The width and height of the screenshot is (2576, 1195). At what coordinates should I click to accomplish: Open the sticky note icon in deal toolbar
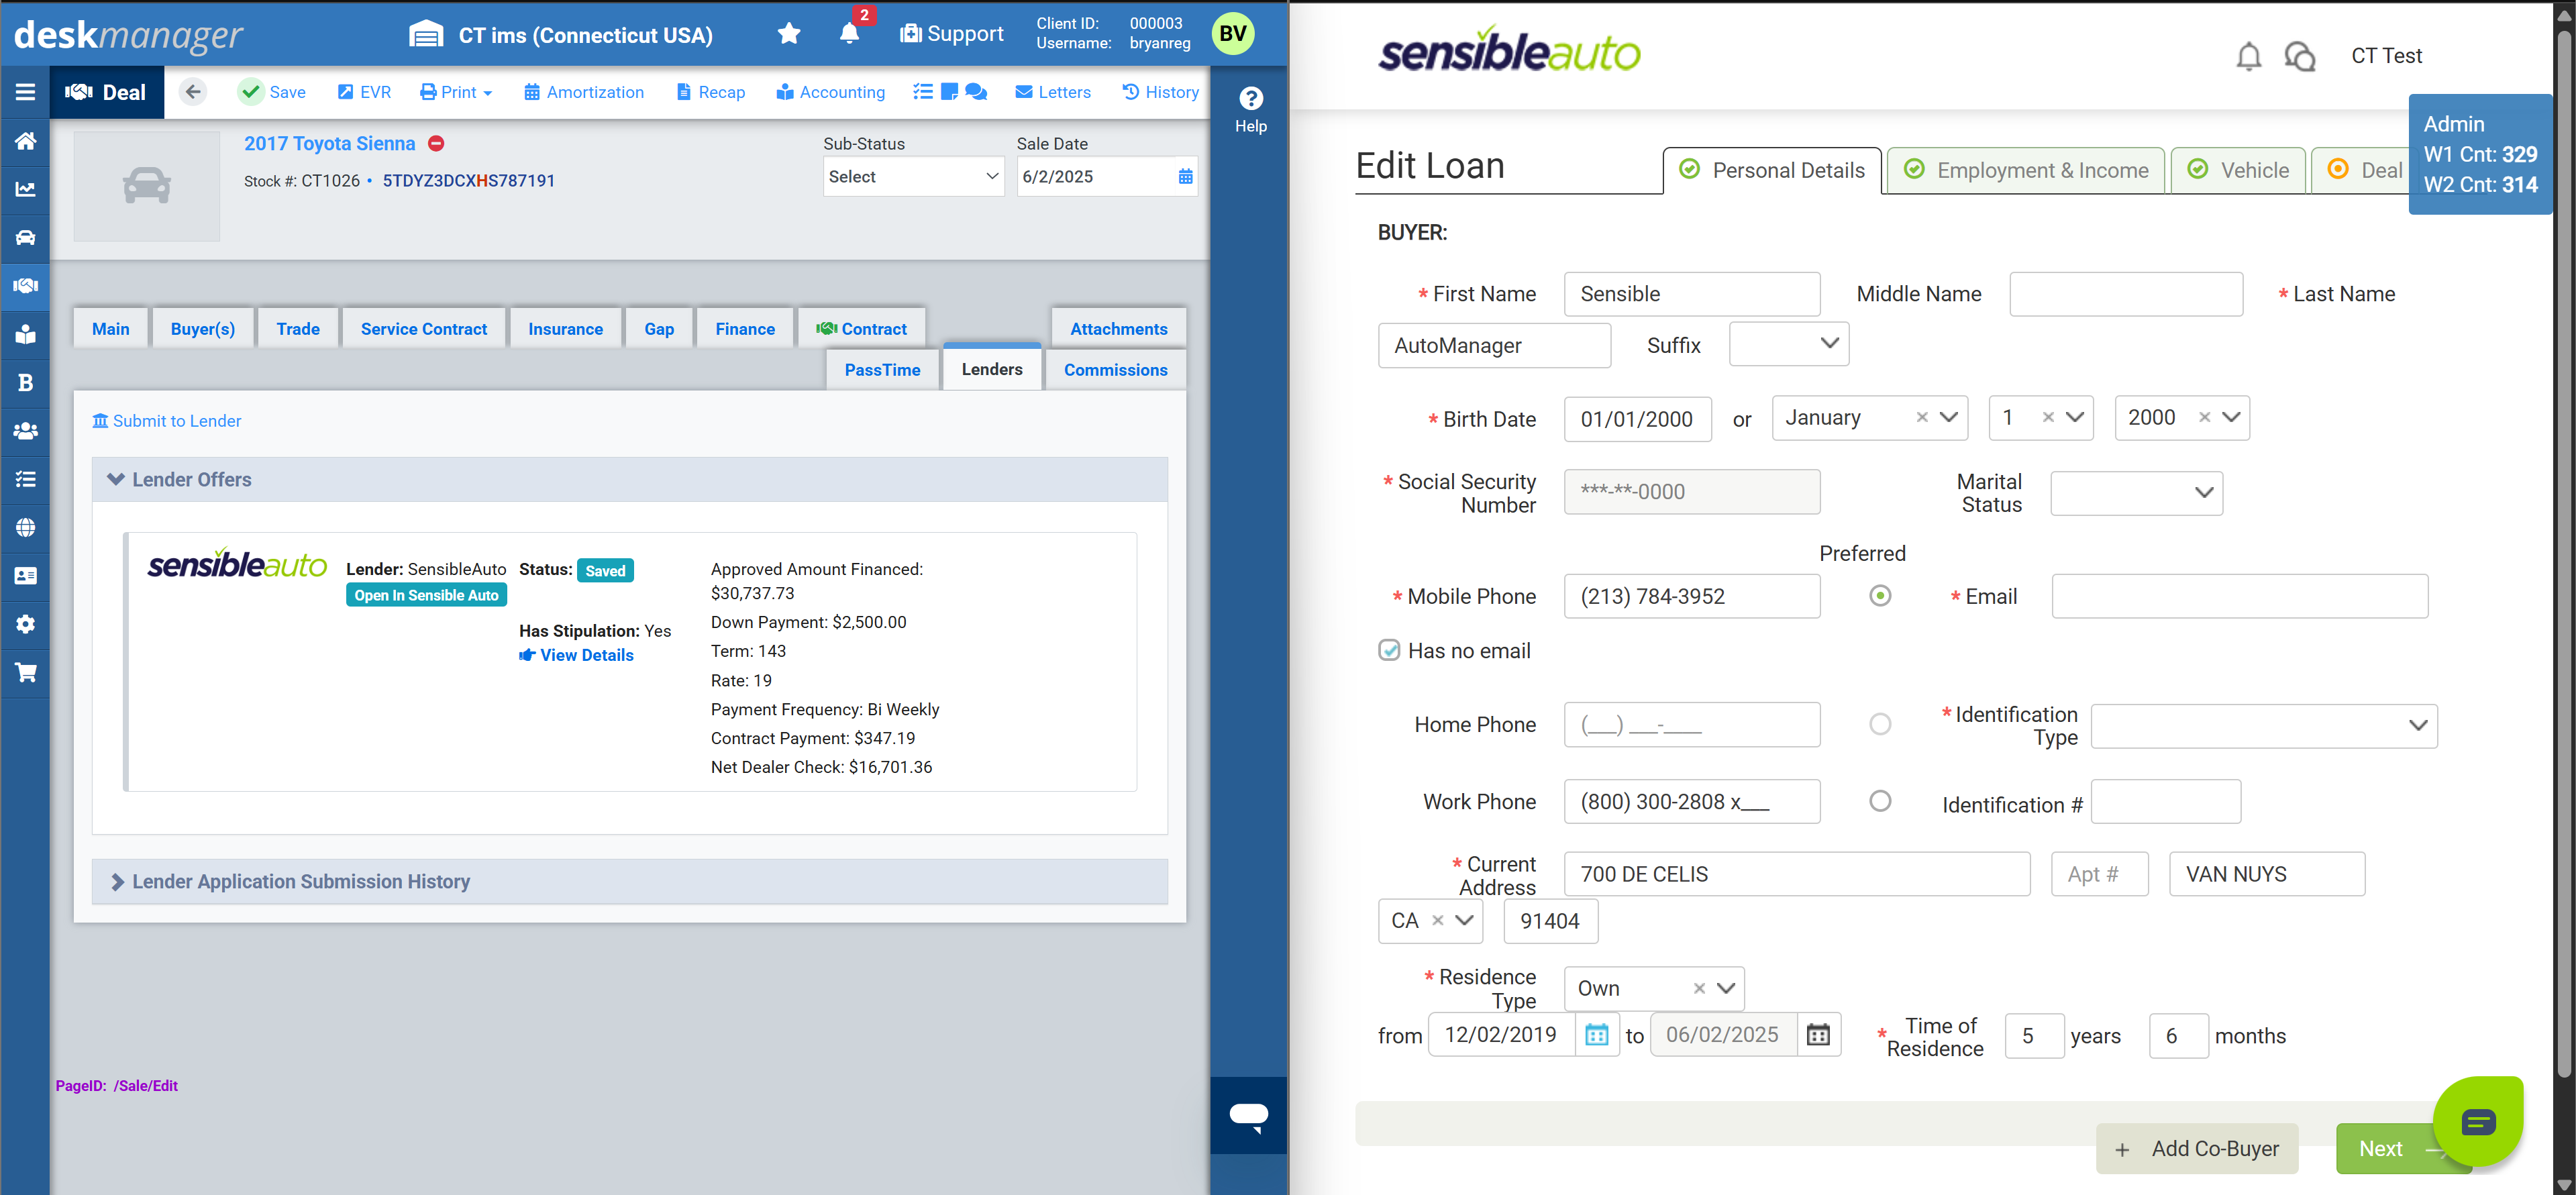(x=949, y=92)
